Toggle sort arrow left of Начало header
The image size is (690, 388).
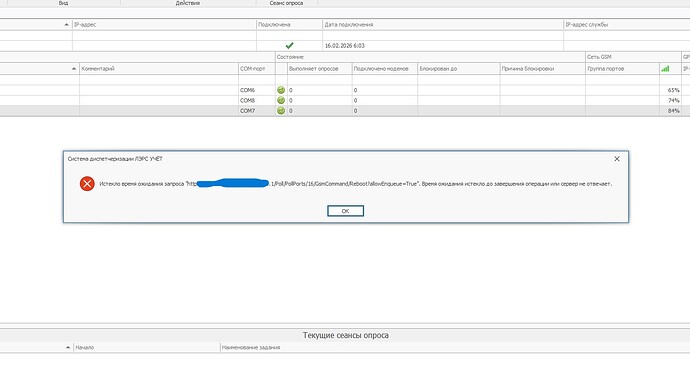tap(68, 347)
